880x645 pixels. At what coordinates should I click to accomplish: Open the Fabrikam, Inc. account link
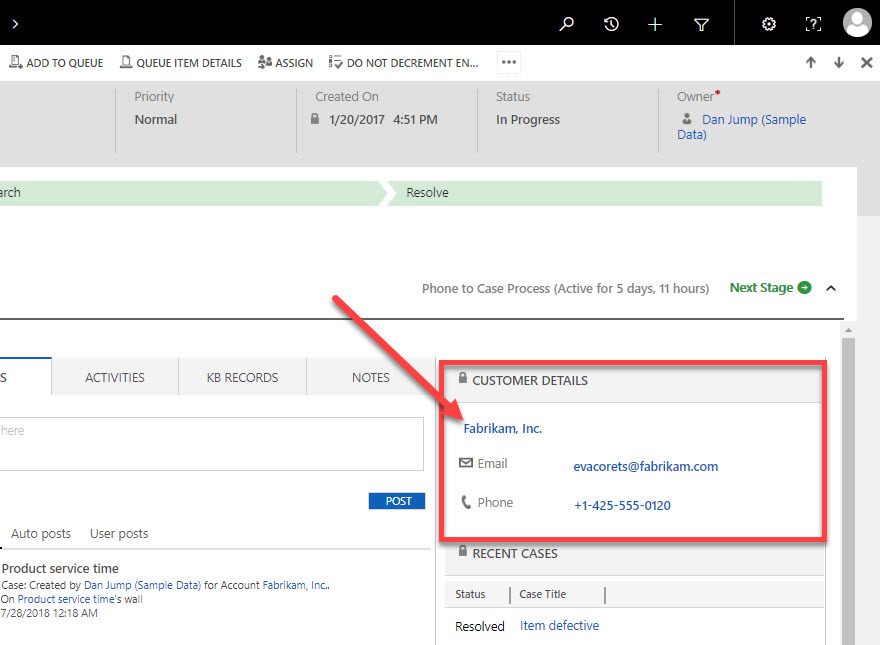click(503, 427)
